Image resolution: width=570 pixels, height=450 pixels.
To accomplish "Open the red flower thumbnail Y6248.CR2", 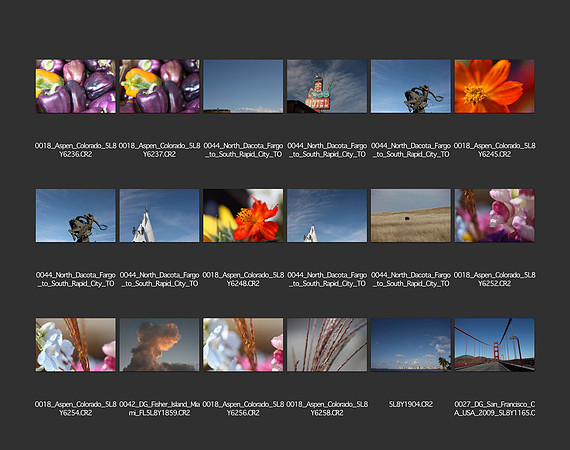I will pos(243,216).
